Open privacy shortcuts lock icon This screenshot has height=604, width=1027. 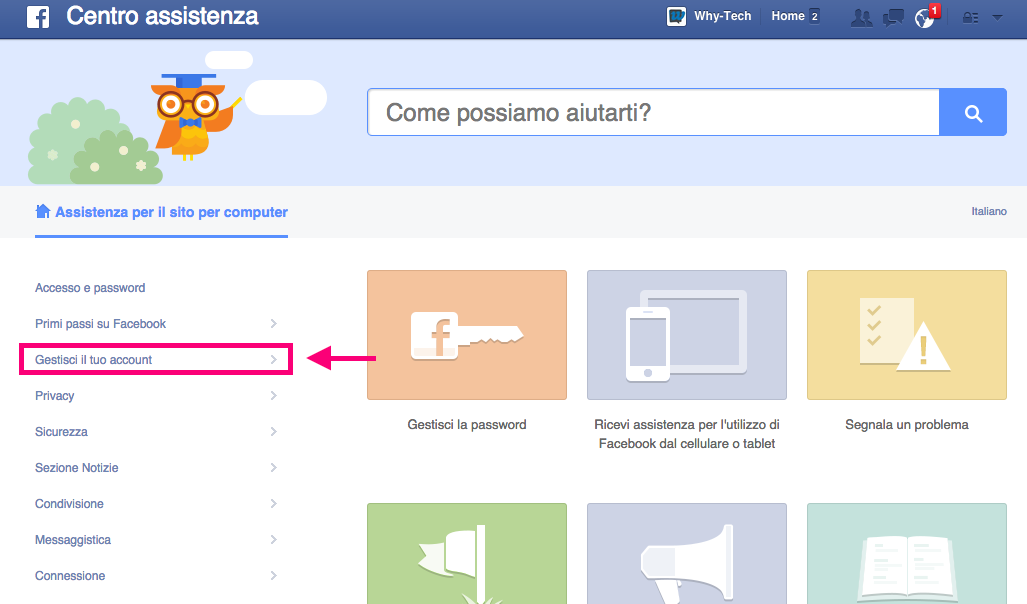pos(970,18)
